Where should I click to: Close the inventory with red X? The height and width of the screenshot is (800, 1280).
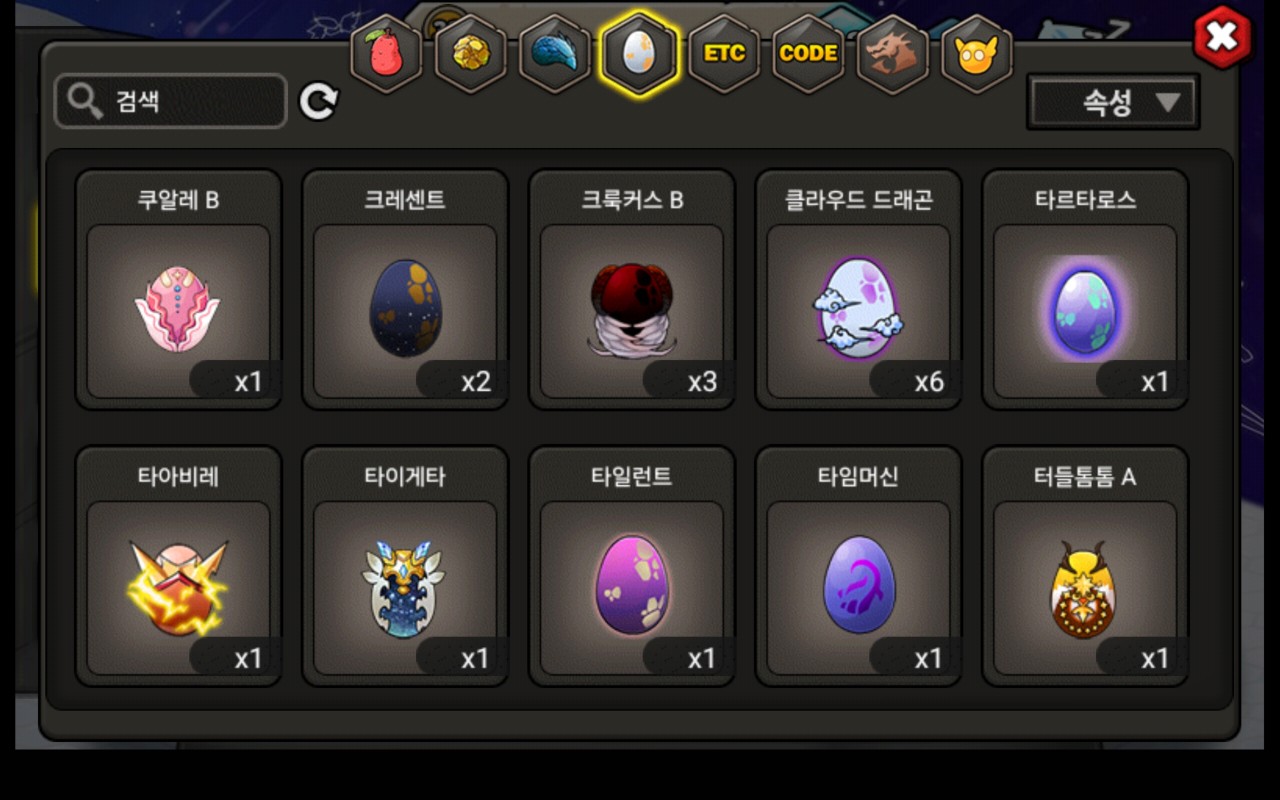click(x=1222, y=37)
